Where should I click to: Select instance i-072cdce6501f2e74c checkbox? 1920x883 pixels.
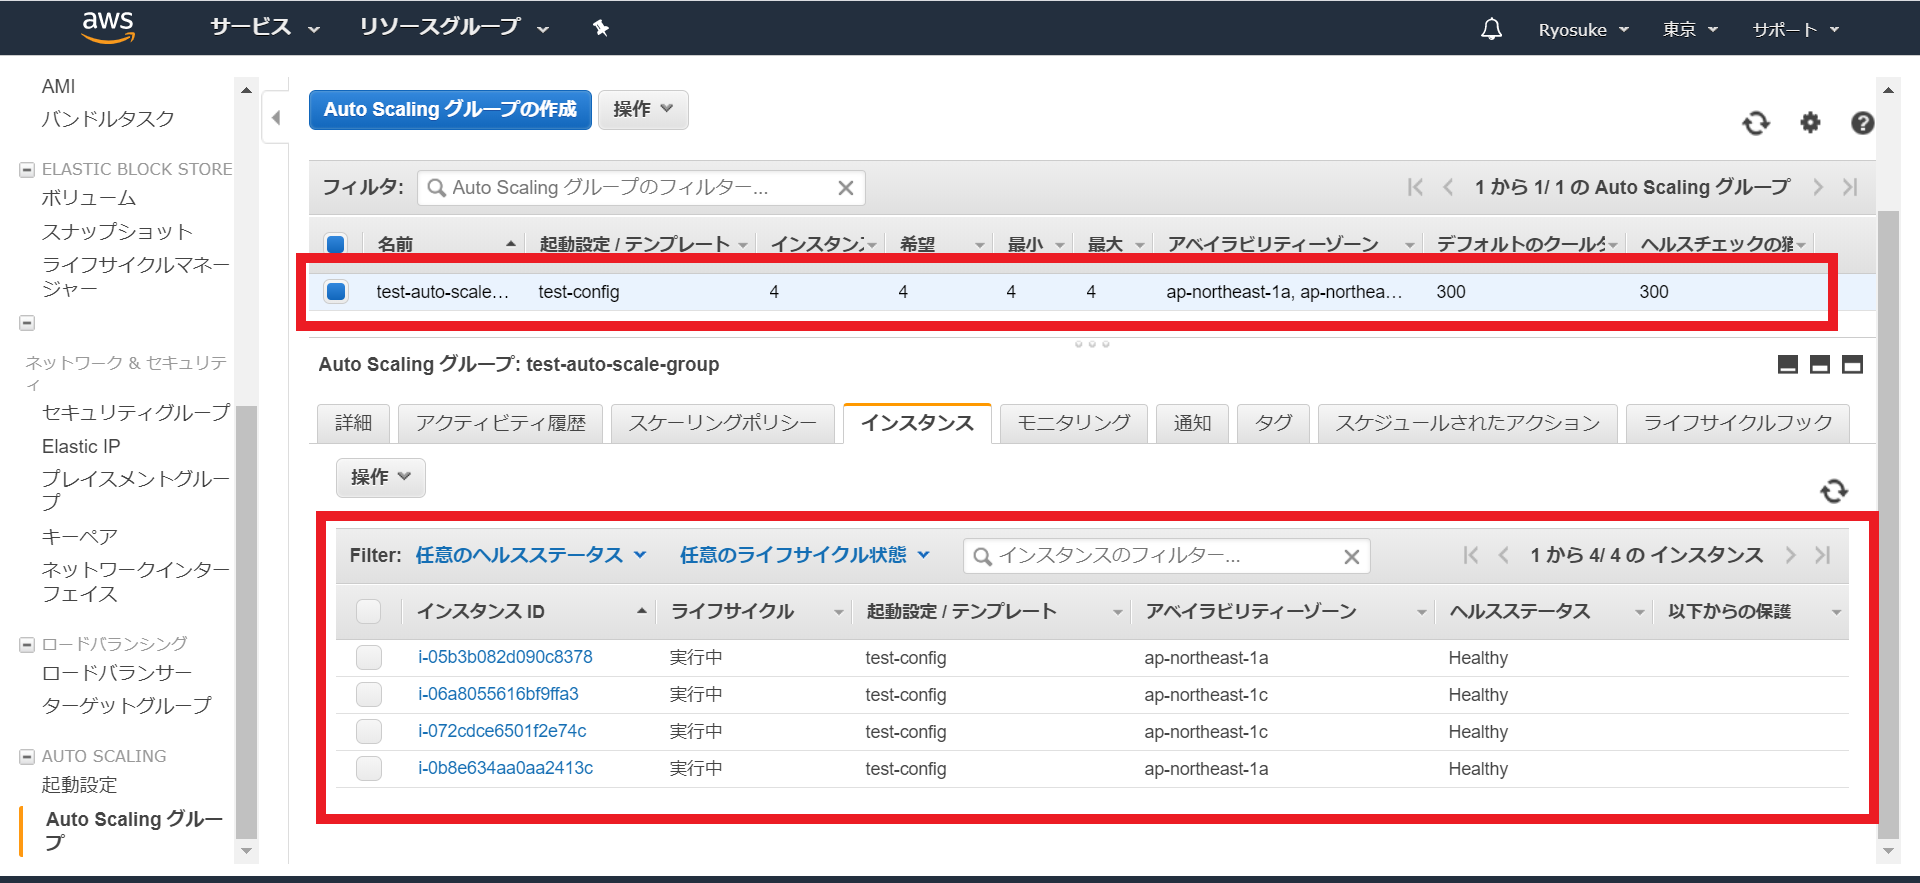[369, 731]
